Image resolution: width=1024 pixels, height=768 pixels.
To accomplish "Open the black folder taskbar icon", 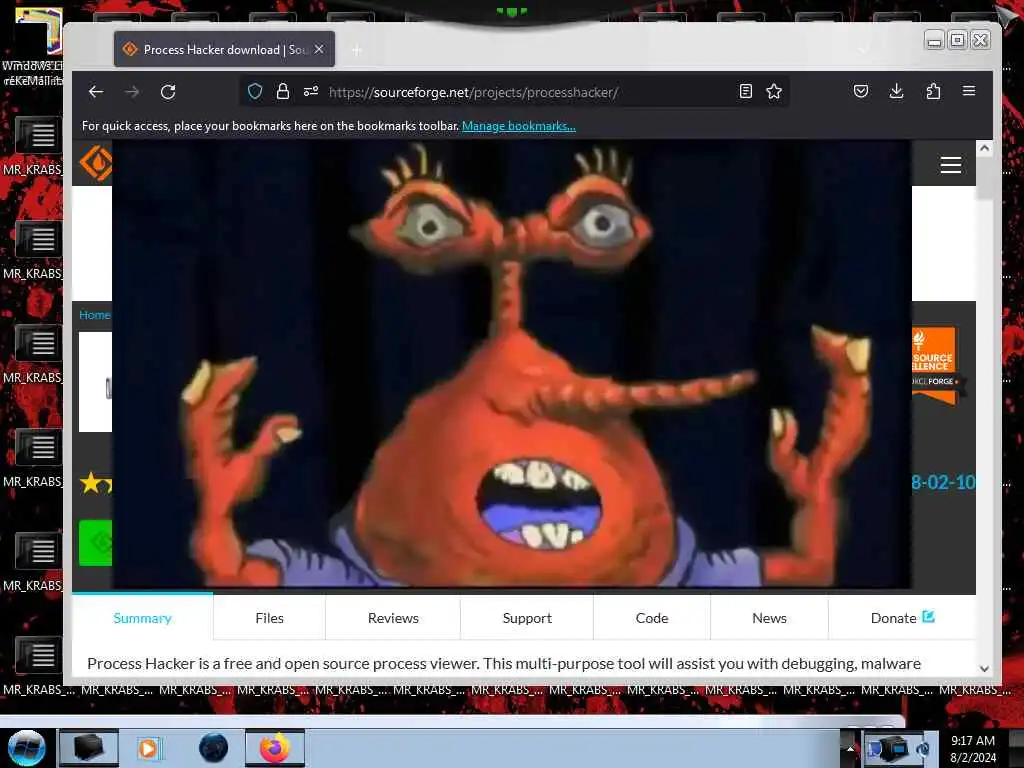I will pyautogui.click(x=89, y=748).
